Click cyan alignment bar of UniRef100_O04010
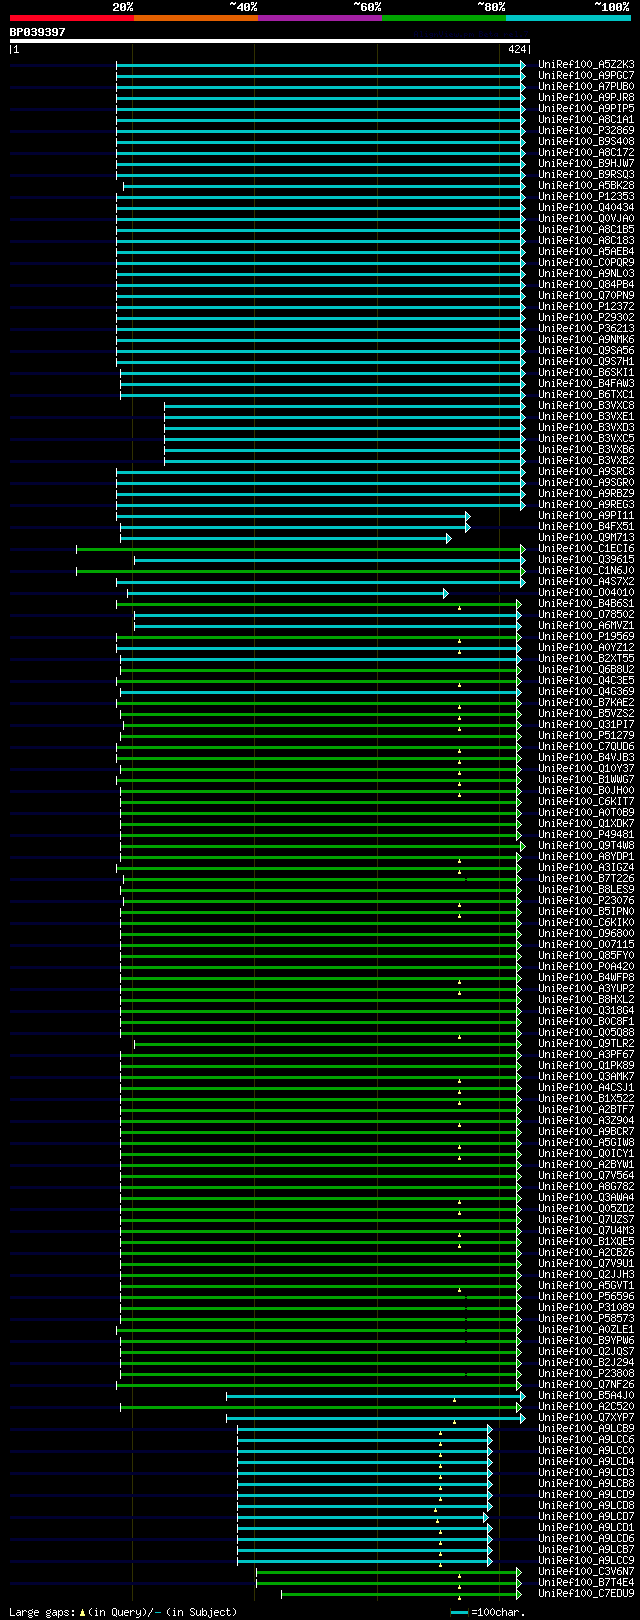The image size is (640, 1620). (287, 593)
